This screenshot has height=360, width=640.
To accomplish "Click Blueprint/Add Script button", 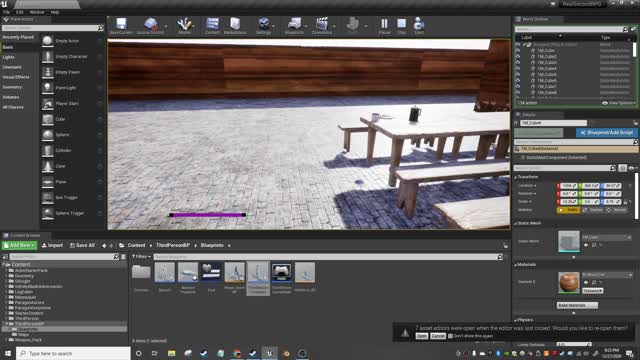I will tap(607, 133).
